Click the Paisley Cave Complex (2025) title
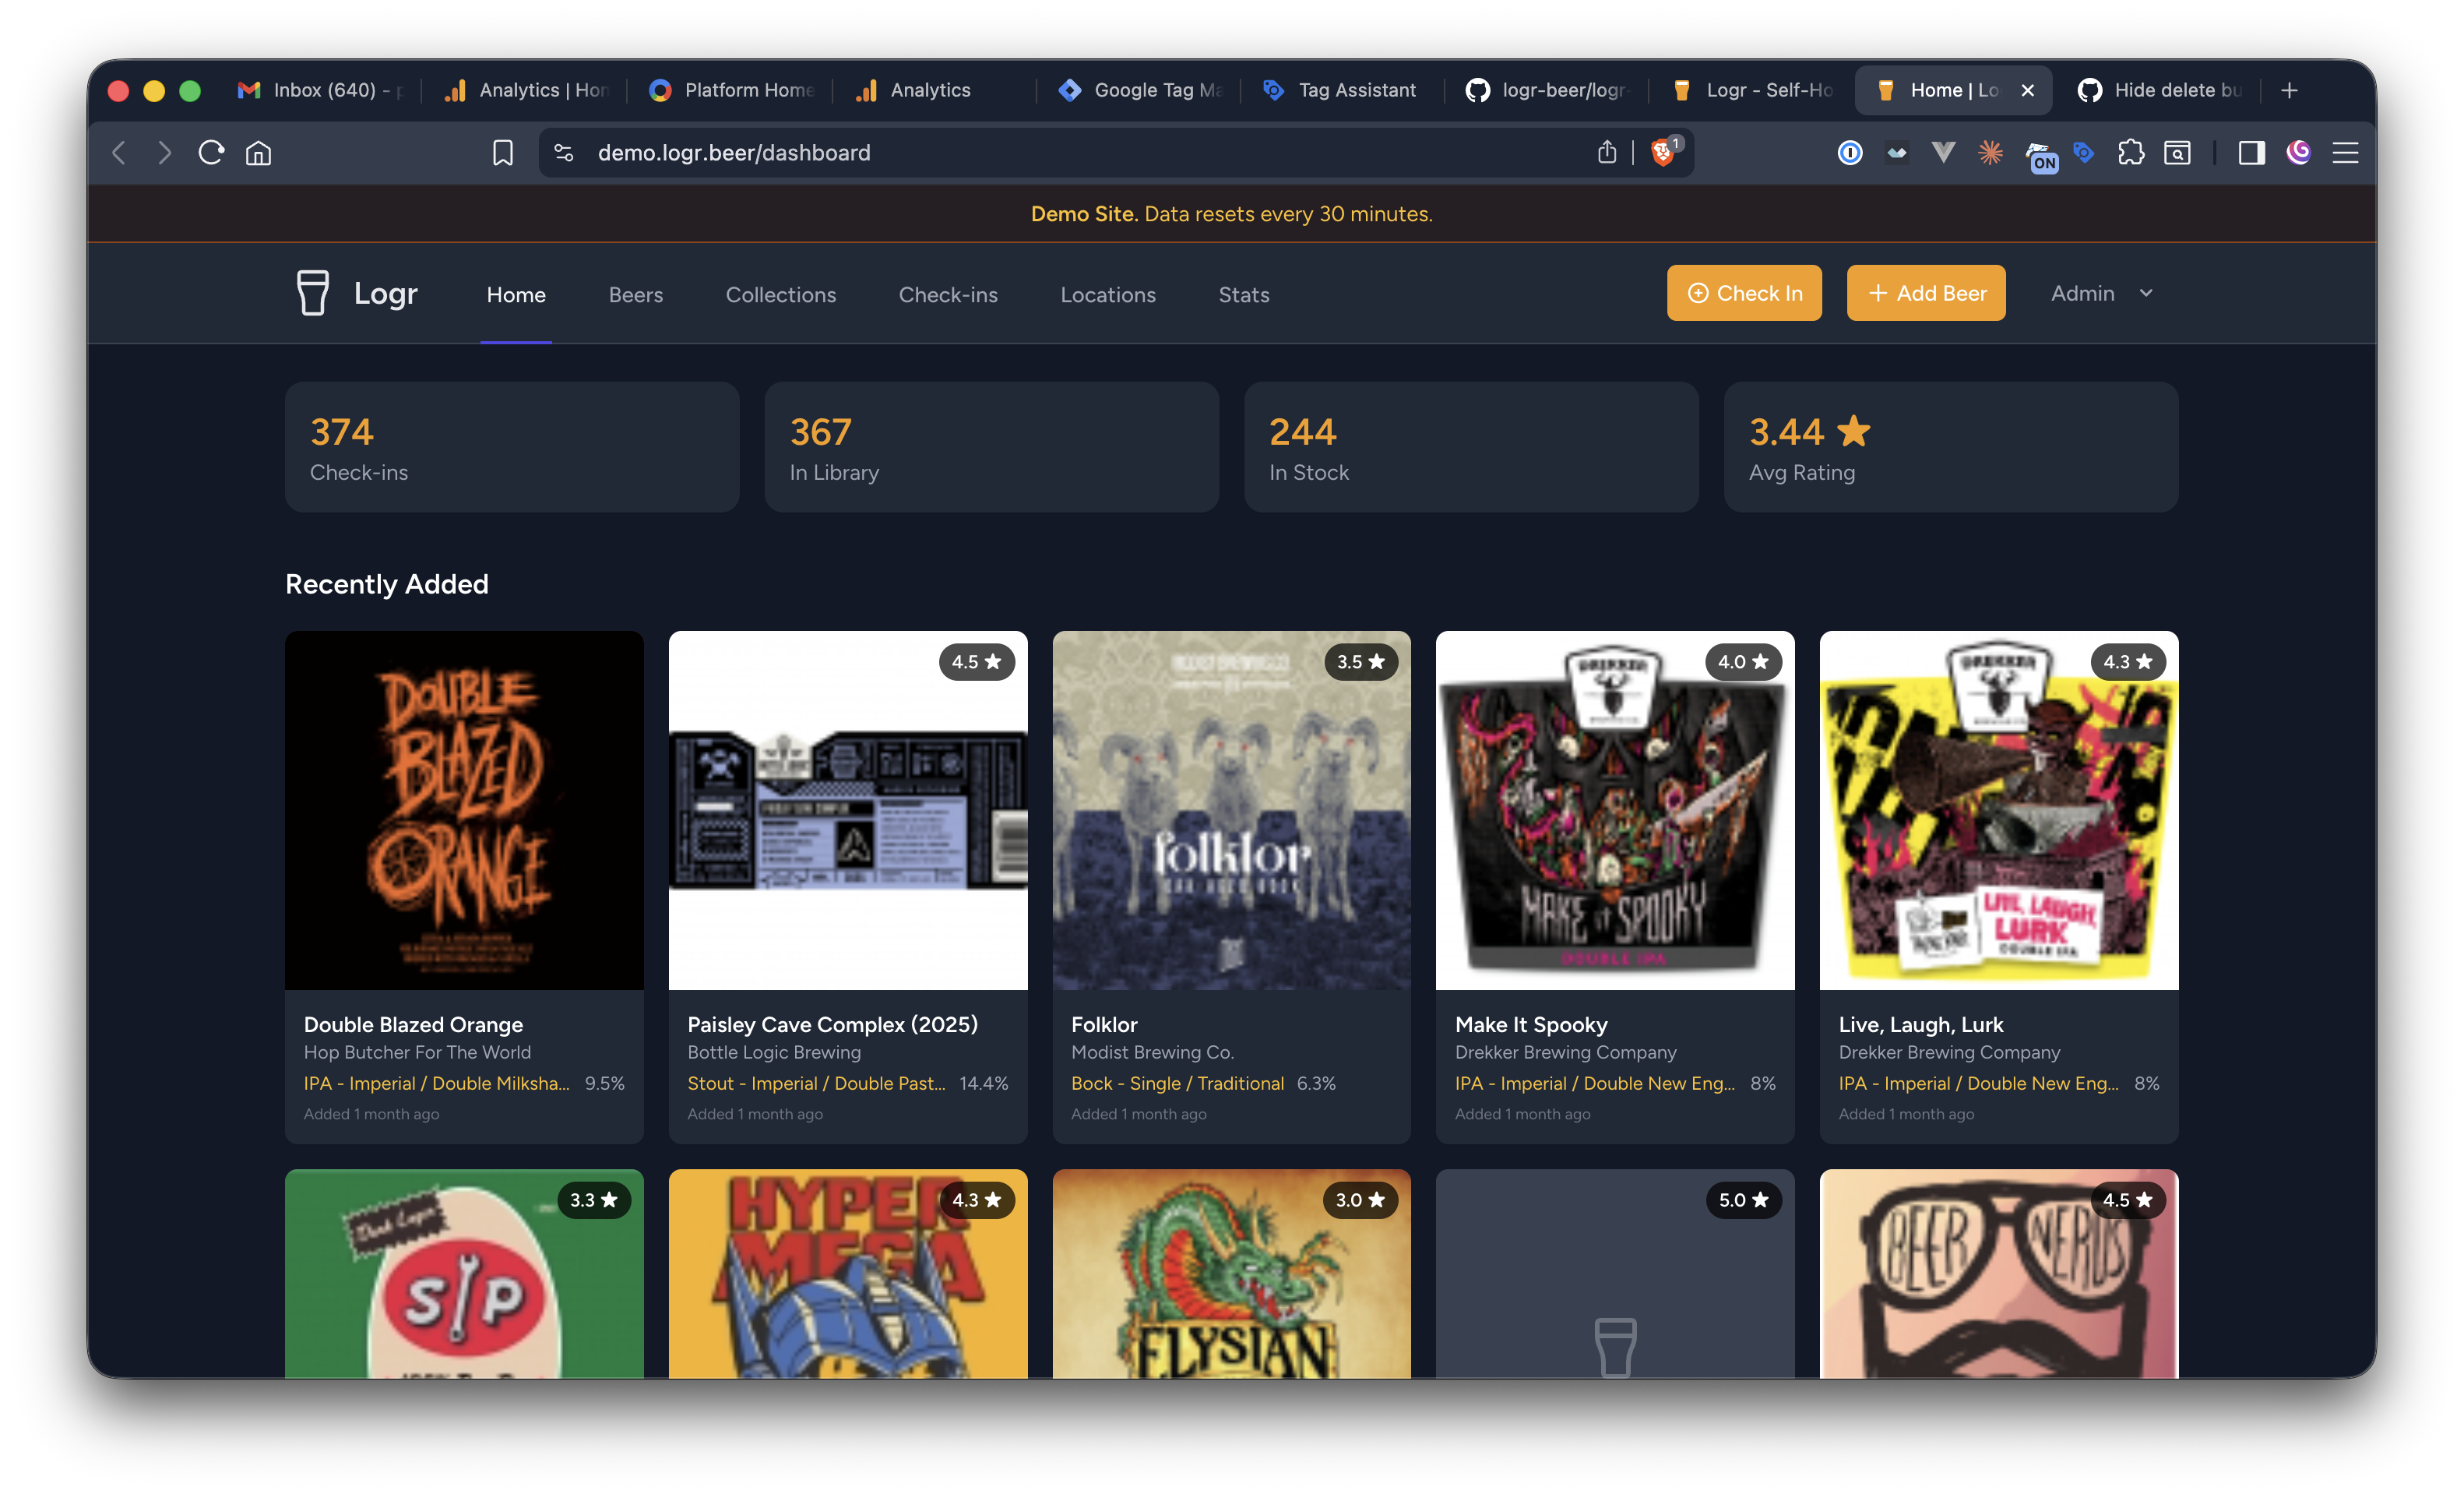 pos(832,1024)
